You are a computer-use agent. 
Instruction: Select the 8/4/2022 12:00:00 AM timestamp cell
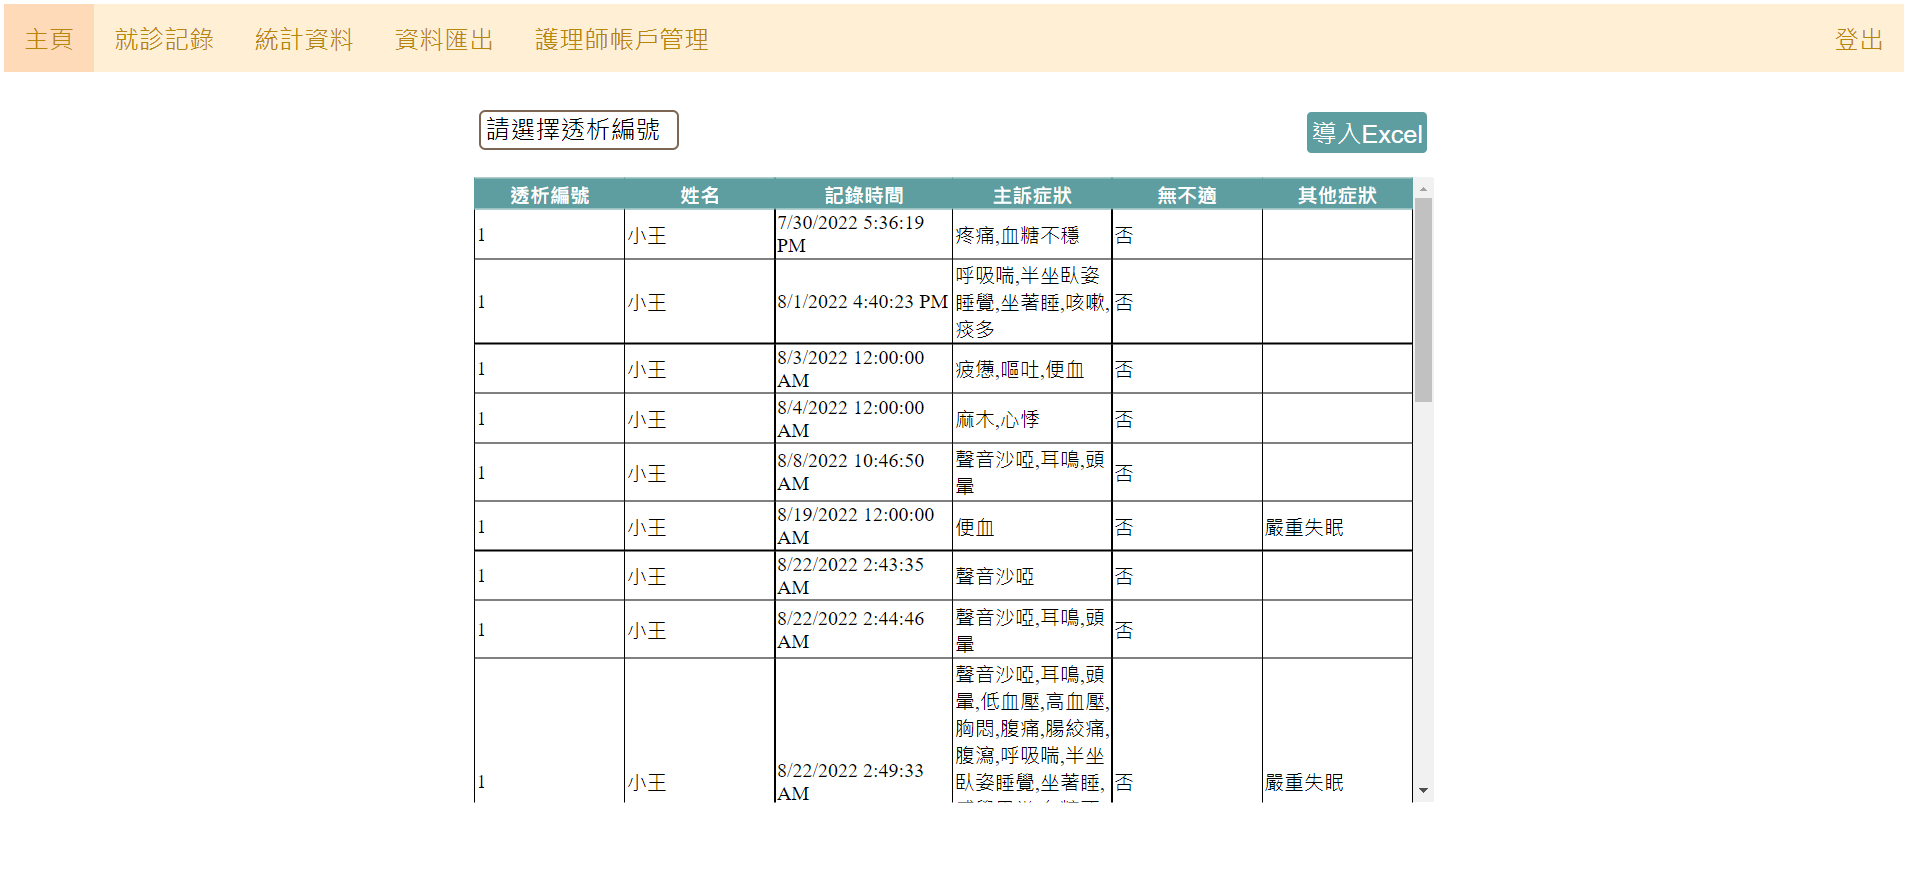click(863, 419)
